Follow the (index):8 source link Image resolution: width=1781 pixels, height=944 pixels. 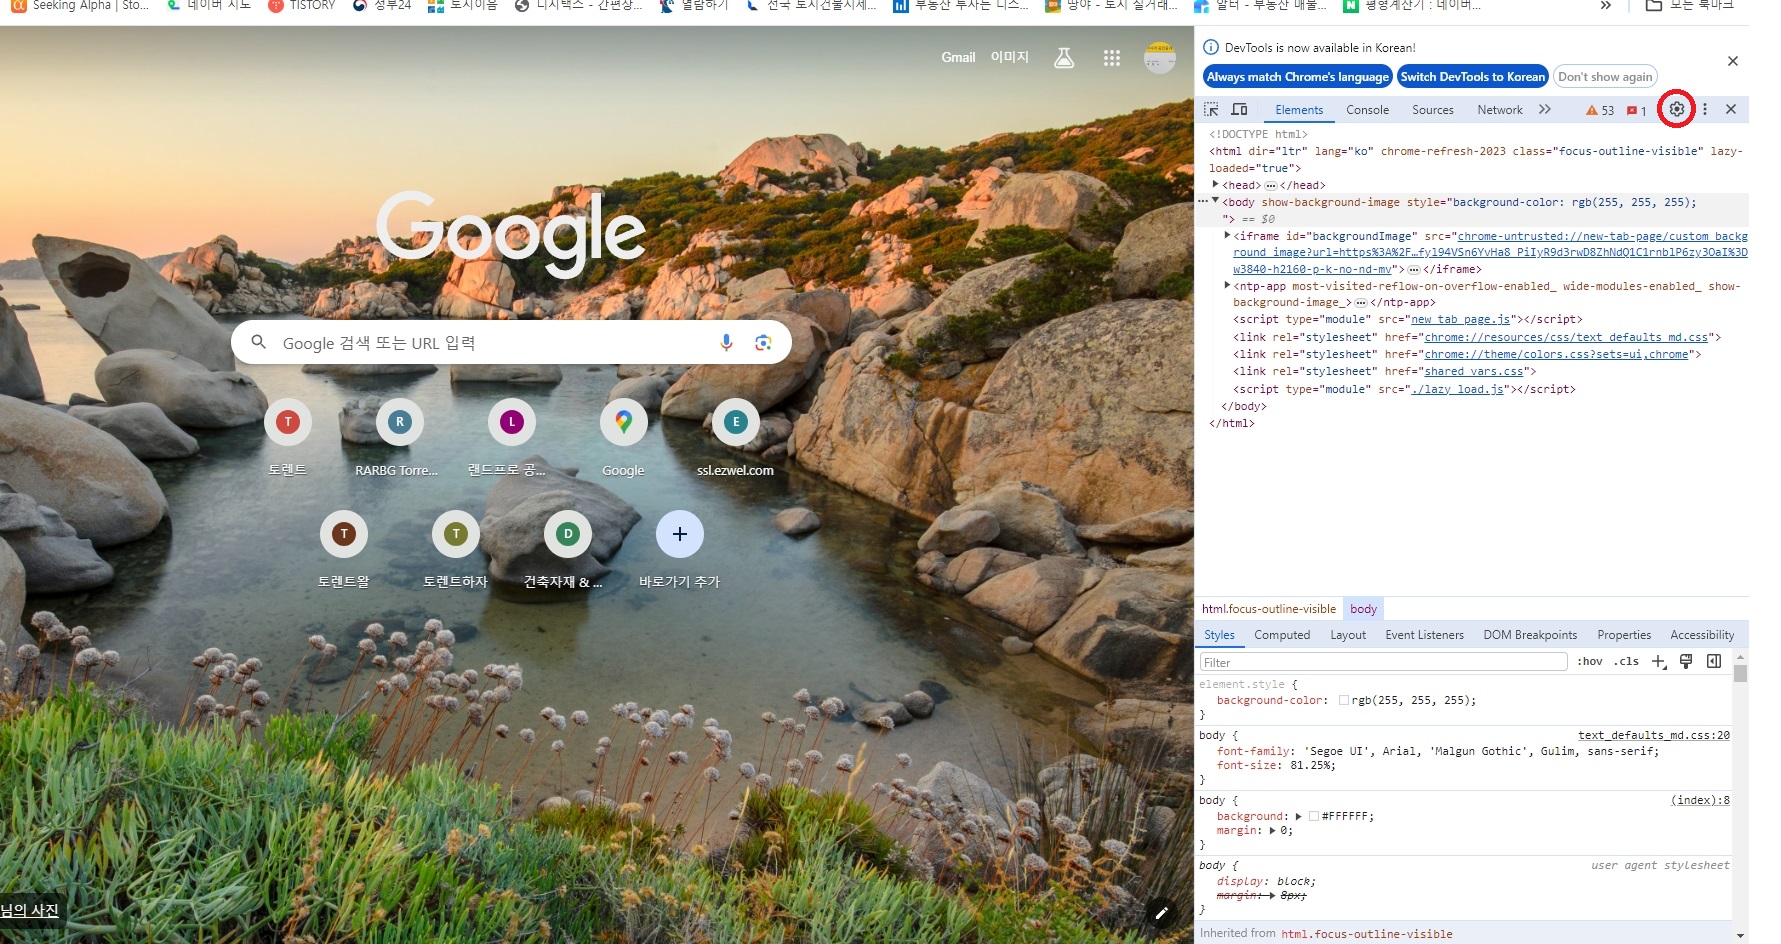tap(1700, 800)
